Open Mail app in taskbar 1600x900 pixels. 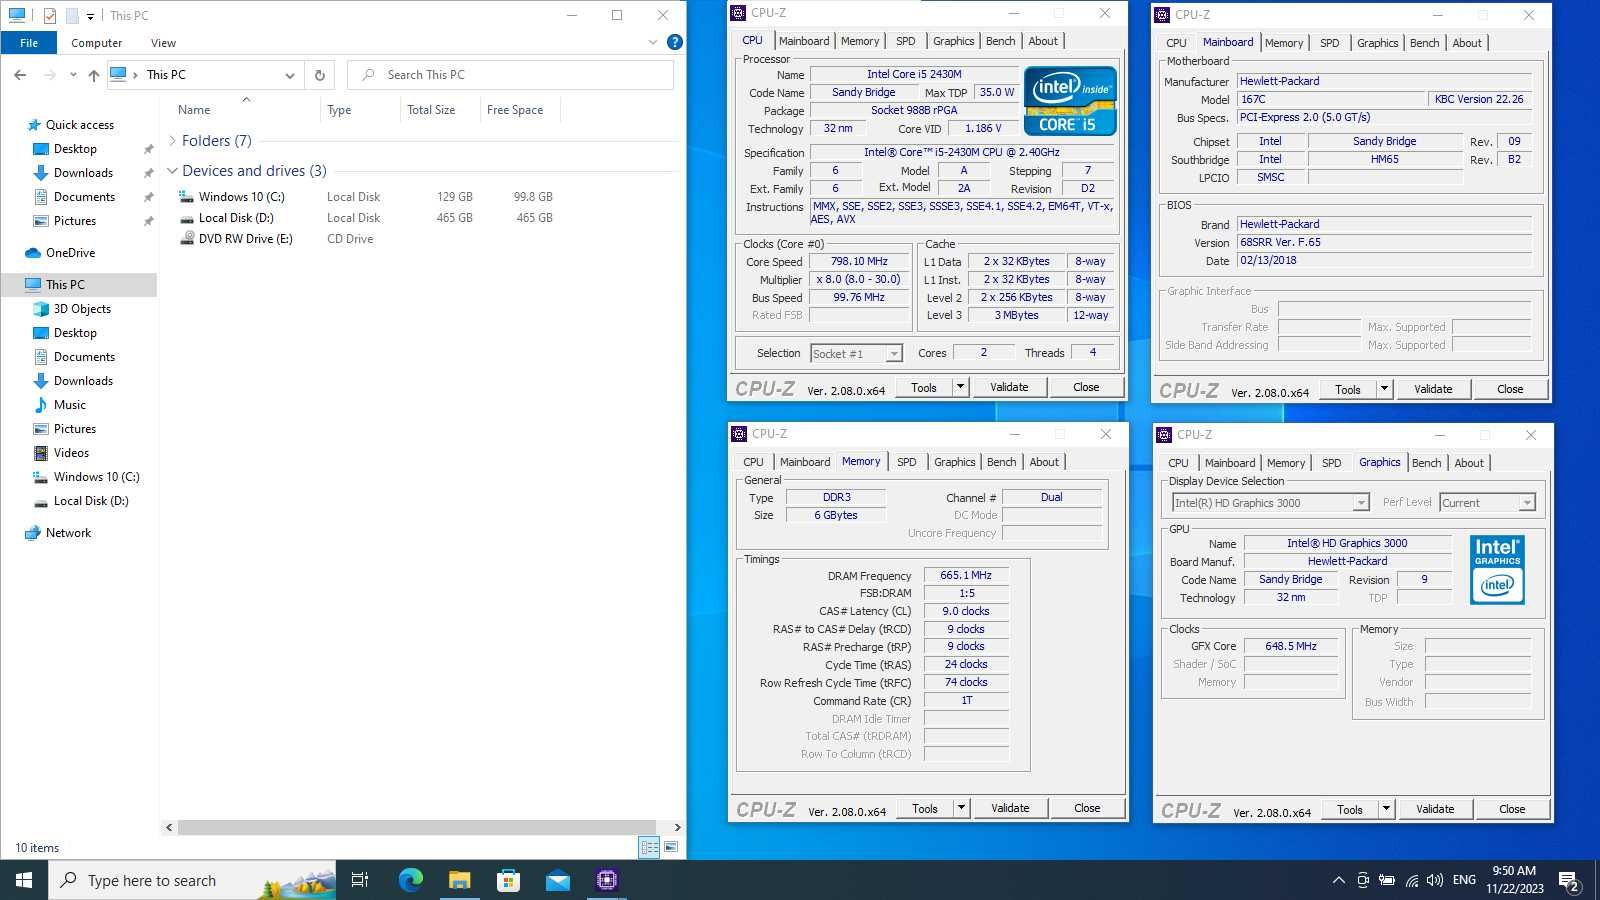click(x=557, y=880)
